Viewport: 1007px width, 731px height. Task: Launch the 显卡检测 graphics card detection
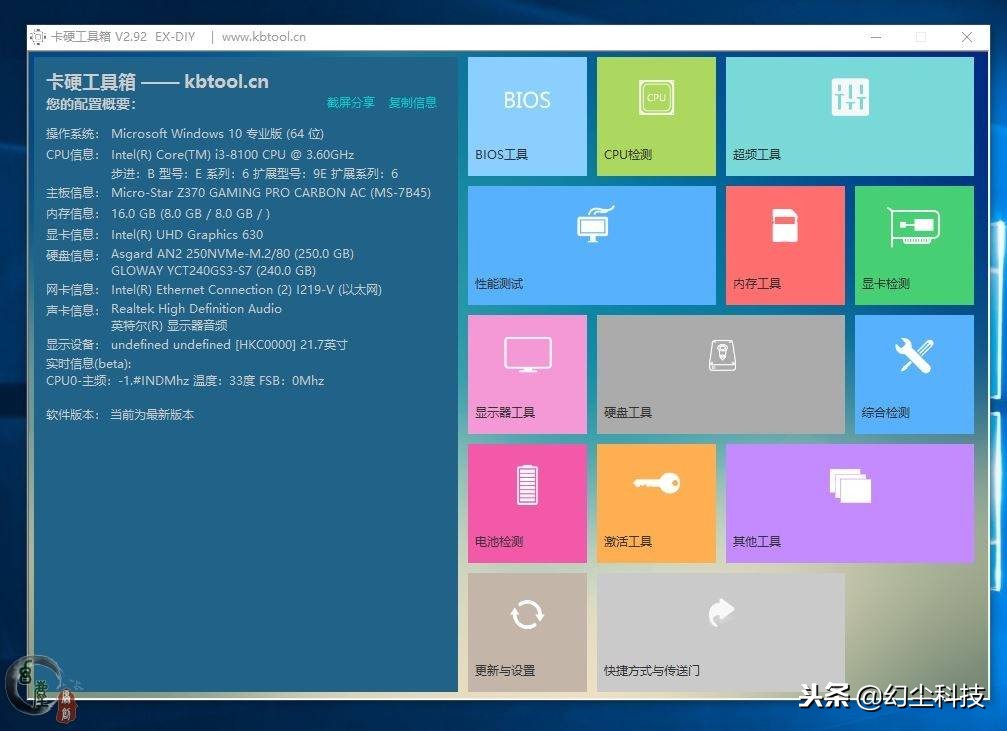912,244
